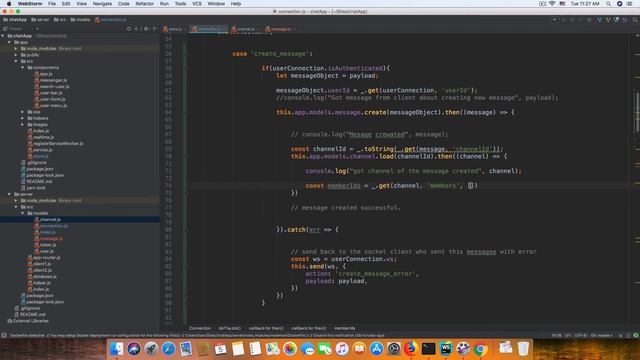Screen dimensions: 640x360
Task: Open Photos from the dock
Action: [290, 349]
